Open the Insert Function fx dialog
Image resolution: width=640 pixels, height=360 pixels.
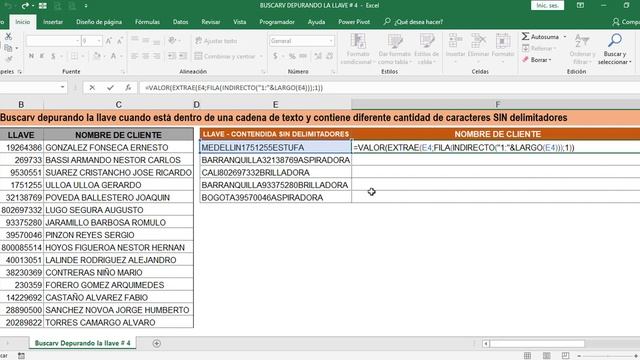coord(128,88)
